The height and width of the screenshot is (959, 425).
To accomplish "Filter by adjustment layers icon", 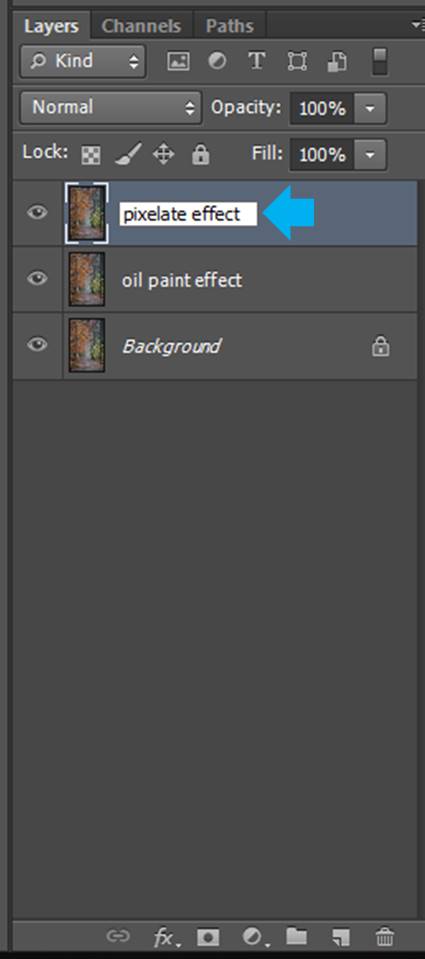I will pyautogui.click(x=216, y=62).
